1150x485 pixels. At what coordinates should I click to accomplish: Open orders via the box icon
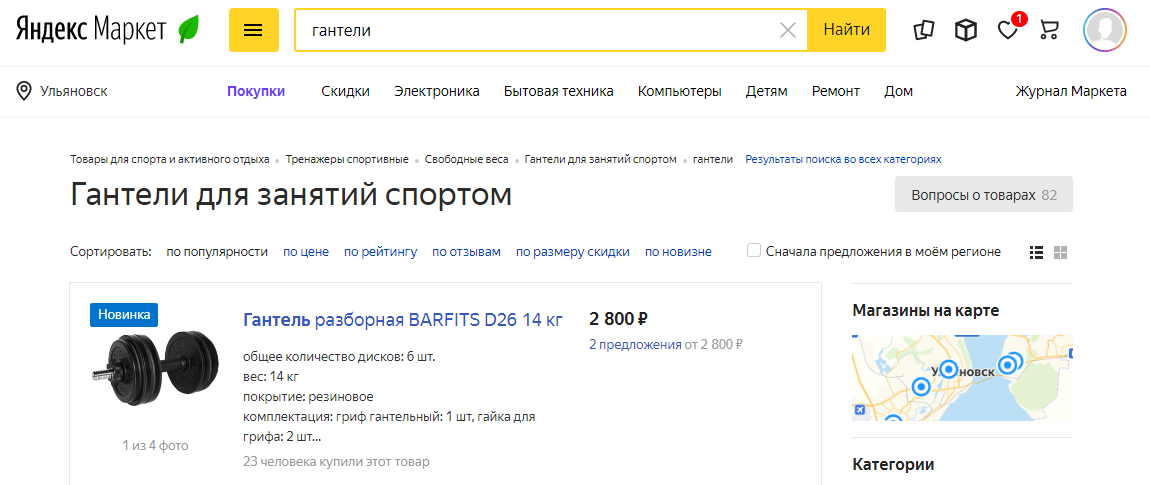click(965, 30)
